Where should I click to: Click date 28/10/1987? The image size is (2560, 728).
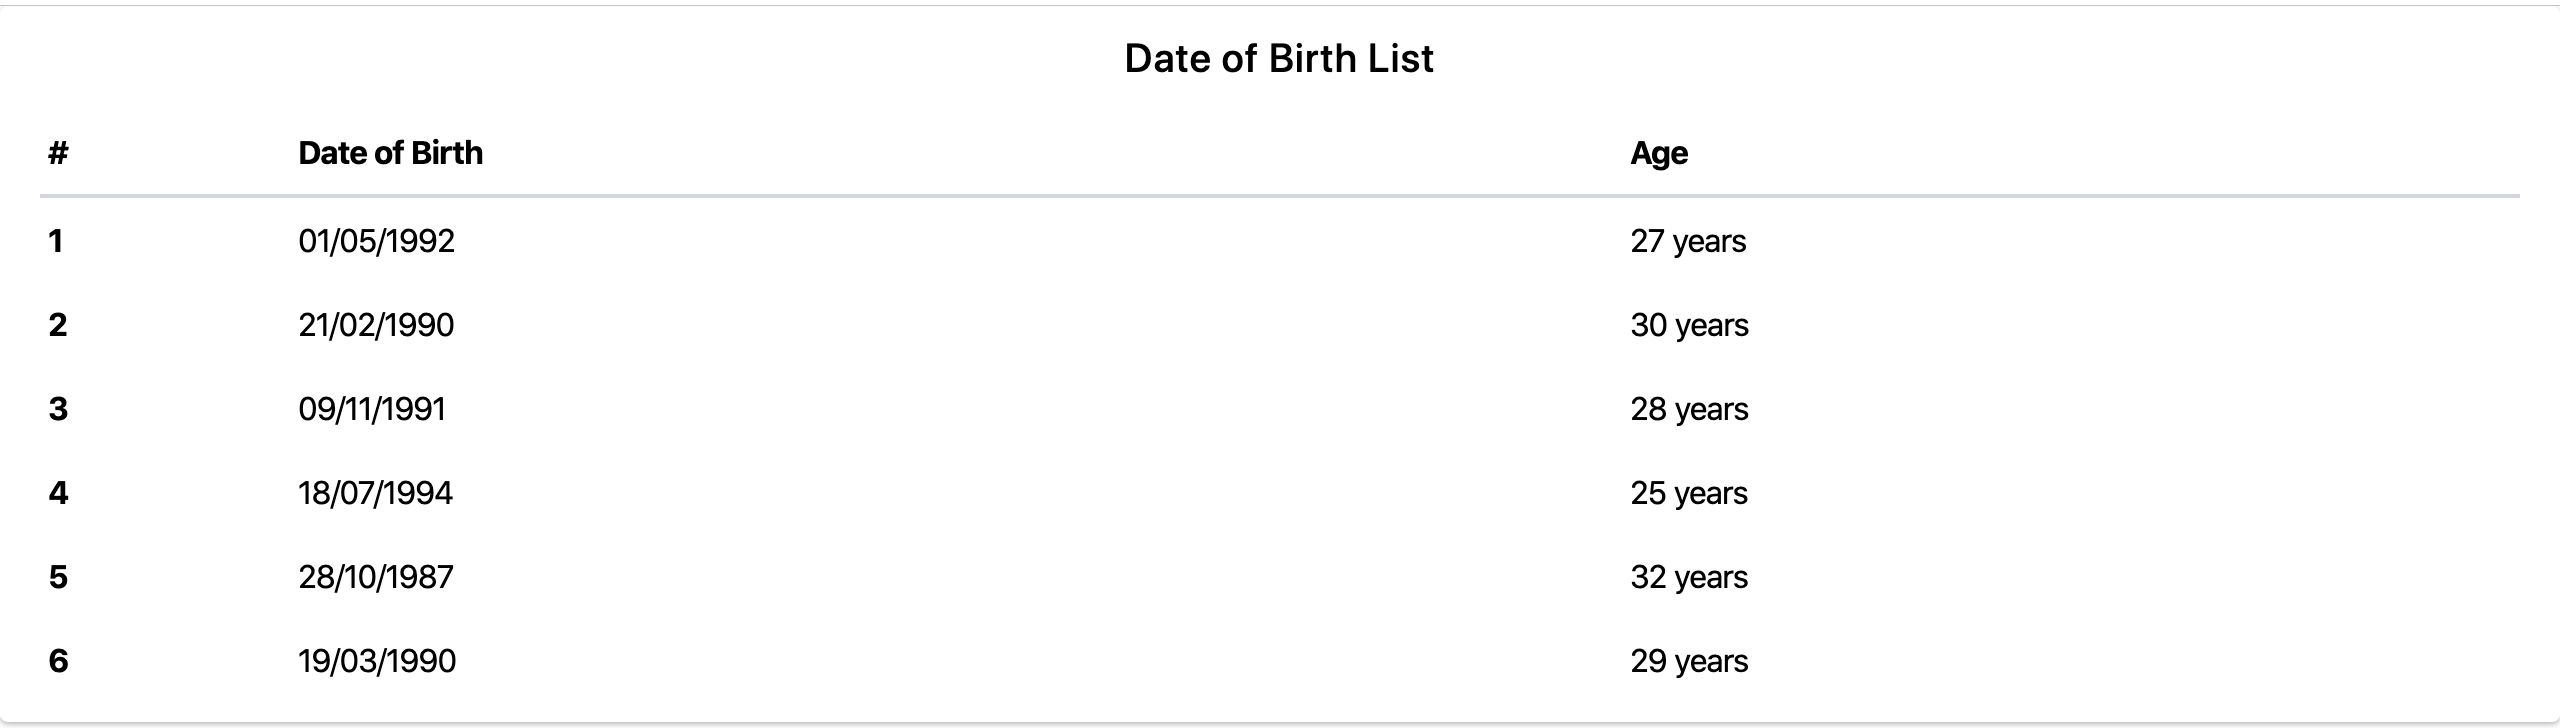376,577
